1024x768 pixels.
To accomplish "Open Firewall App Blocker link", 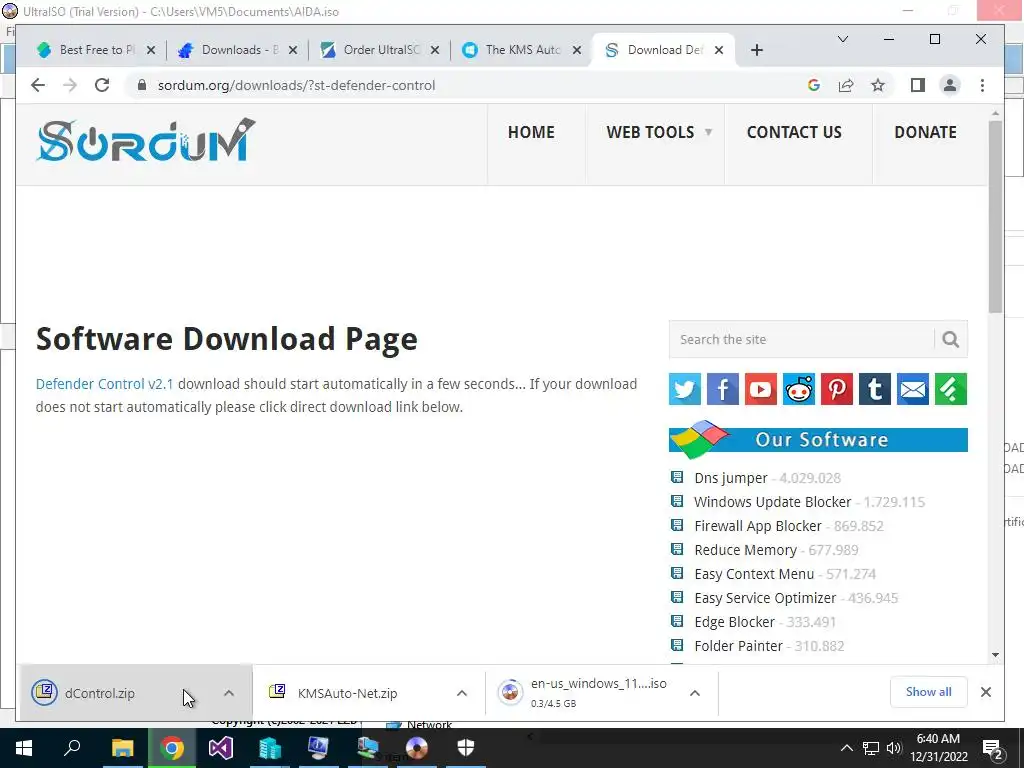I will point(758,526).
